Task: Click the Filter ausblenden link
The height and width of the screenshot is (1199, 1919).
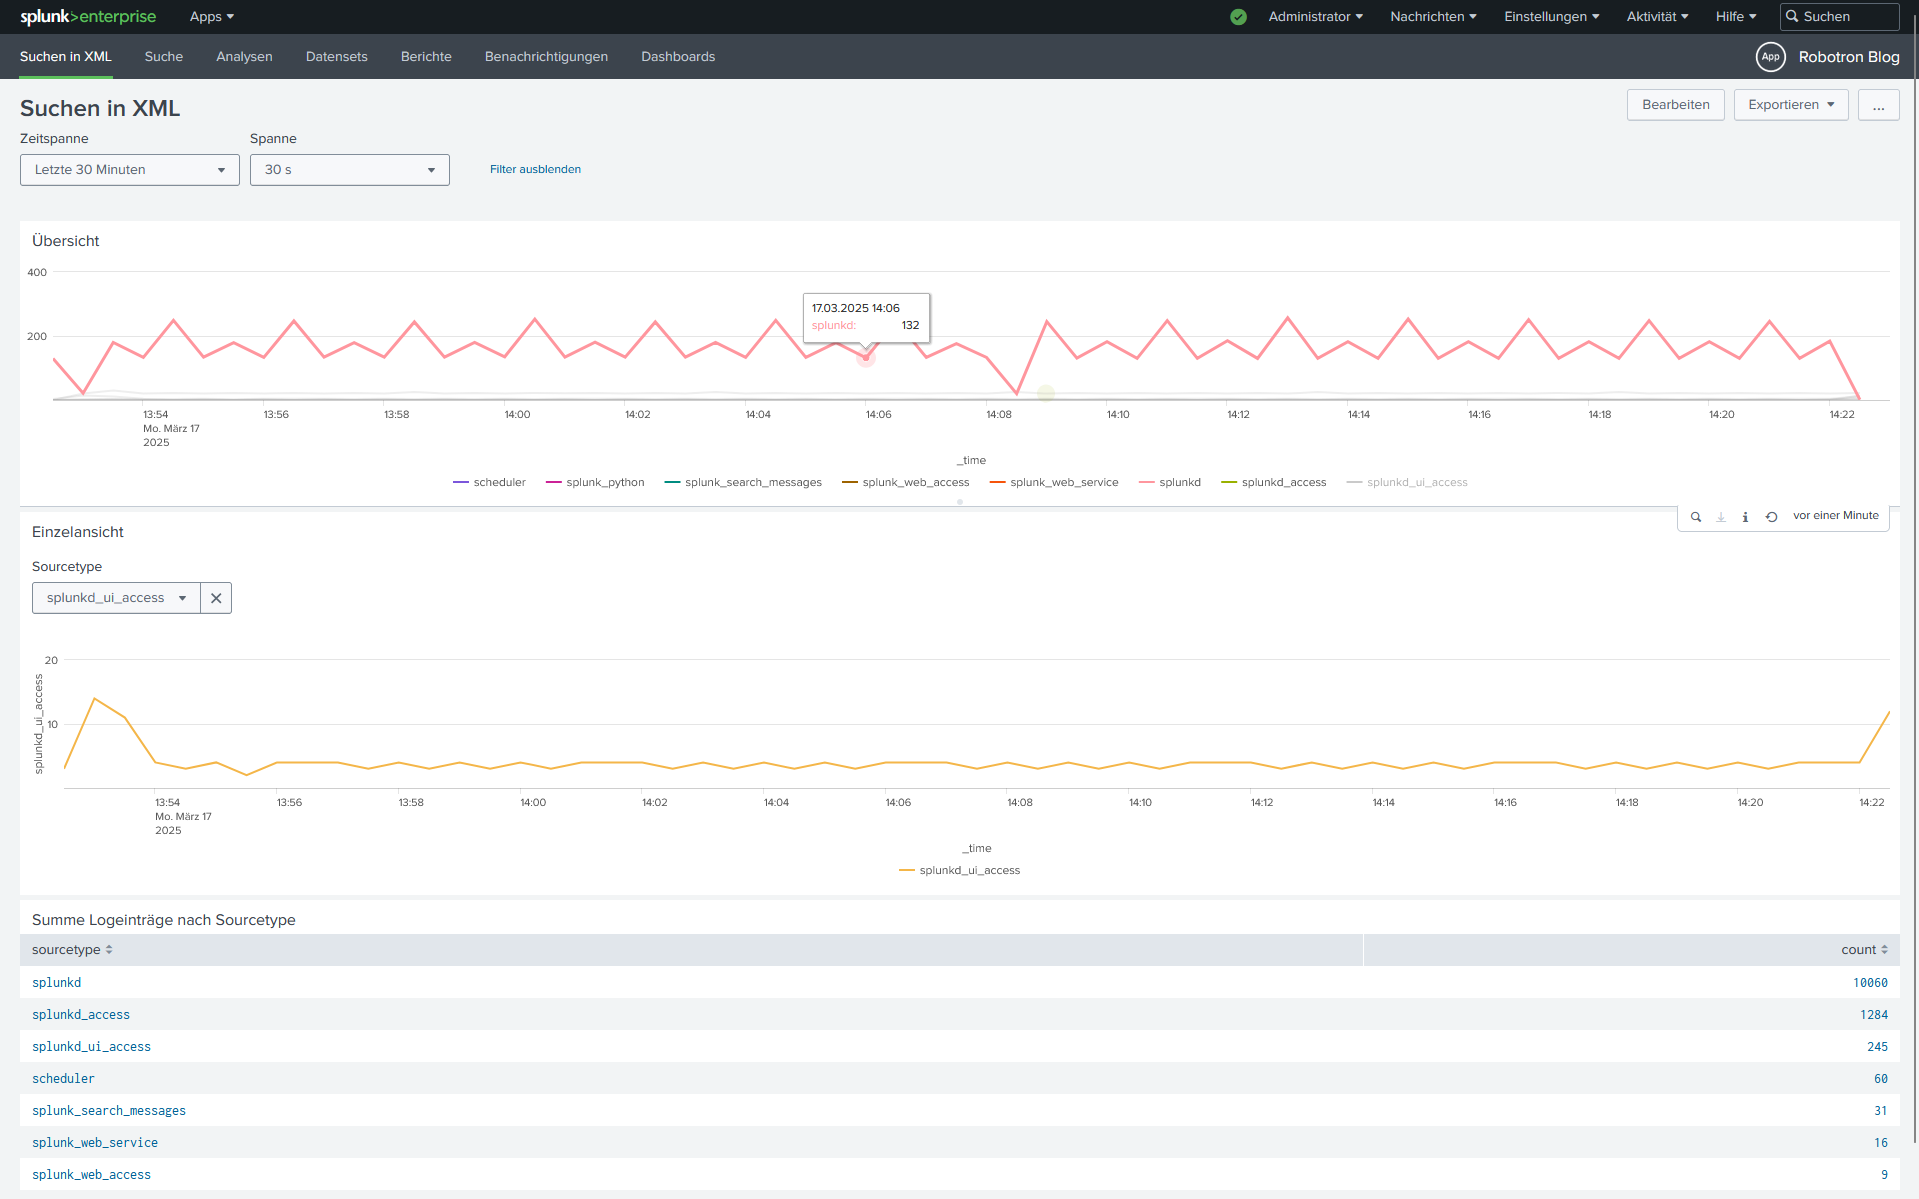Action: (535, 170)
